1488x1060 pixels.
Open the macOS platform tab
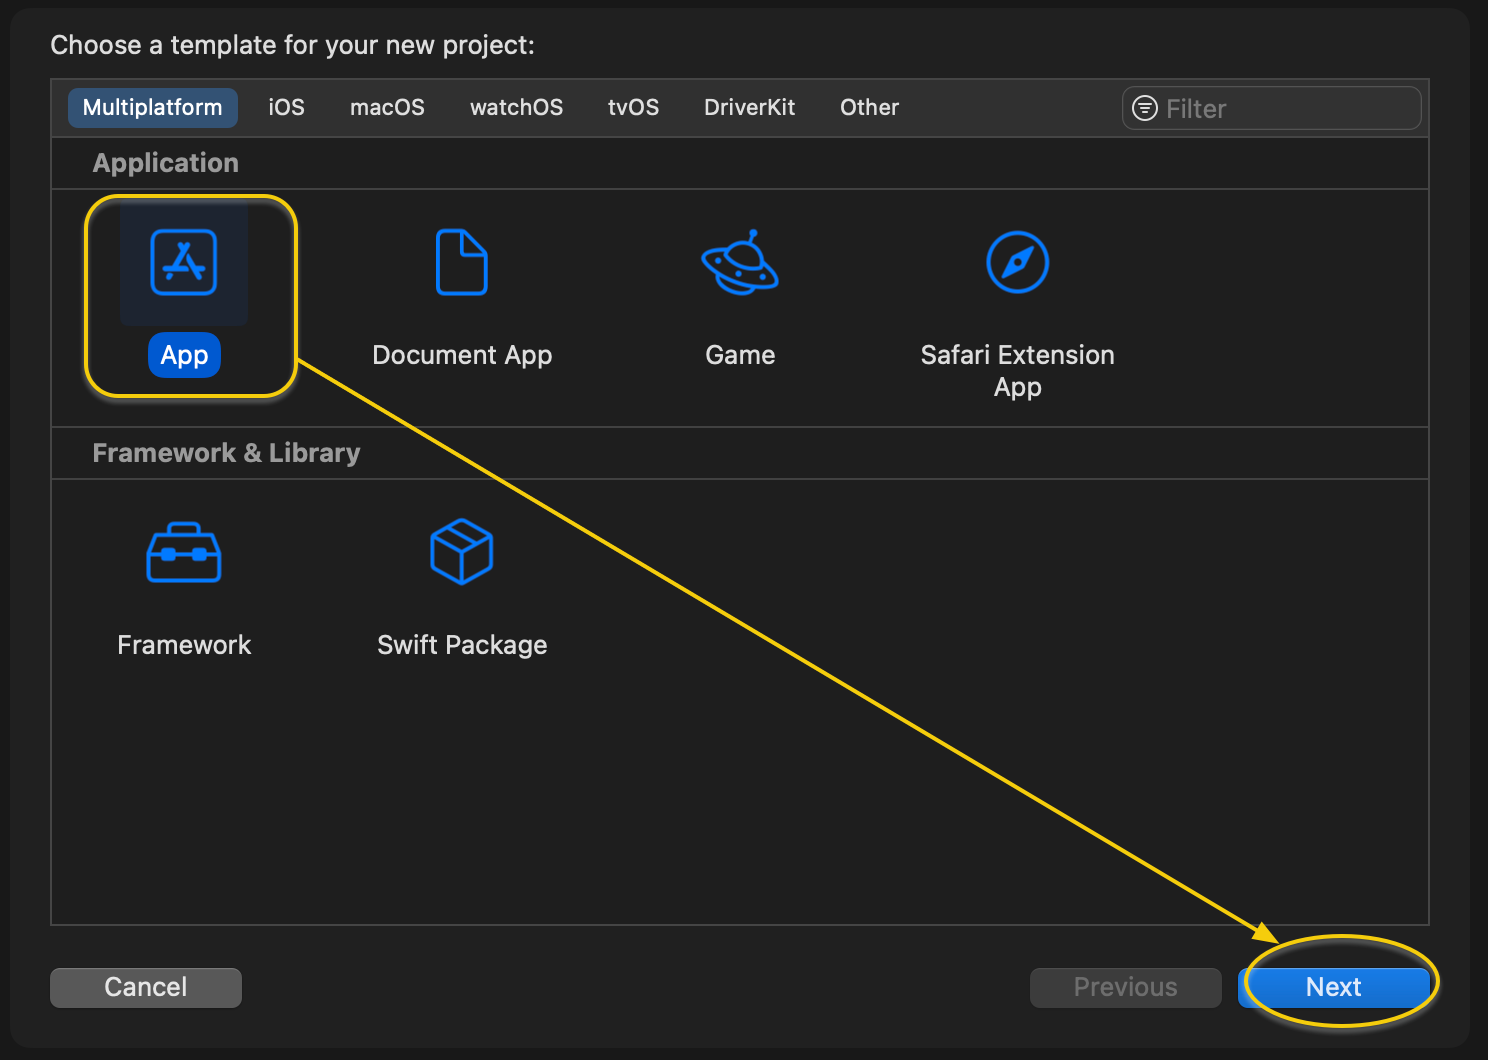pos(387,107)
